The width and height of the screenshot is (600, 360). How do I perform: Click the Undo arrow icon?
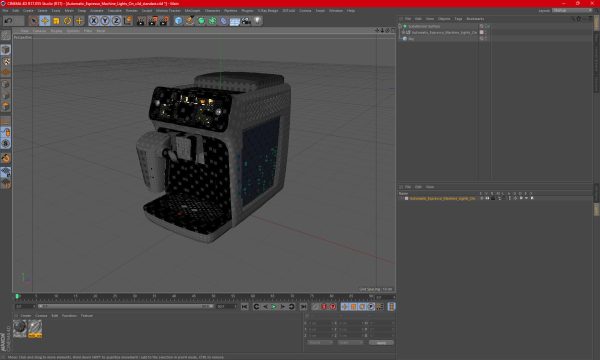coord(8,21)
